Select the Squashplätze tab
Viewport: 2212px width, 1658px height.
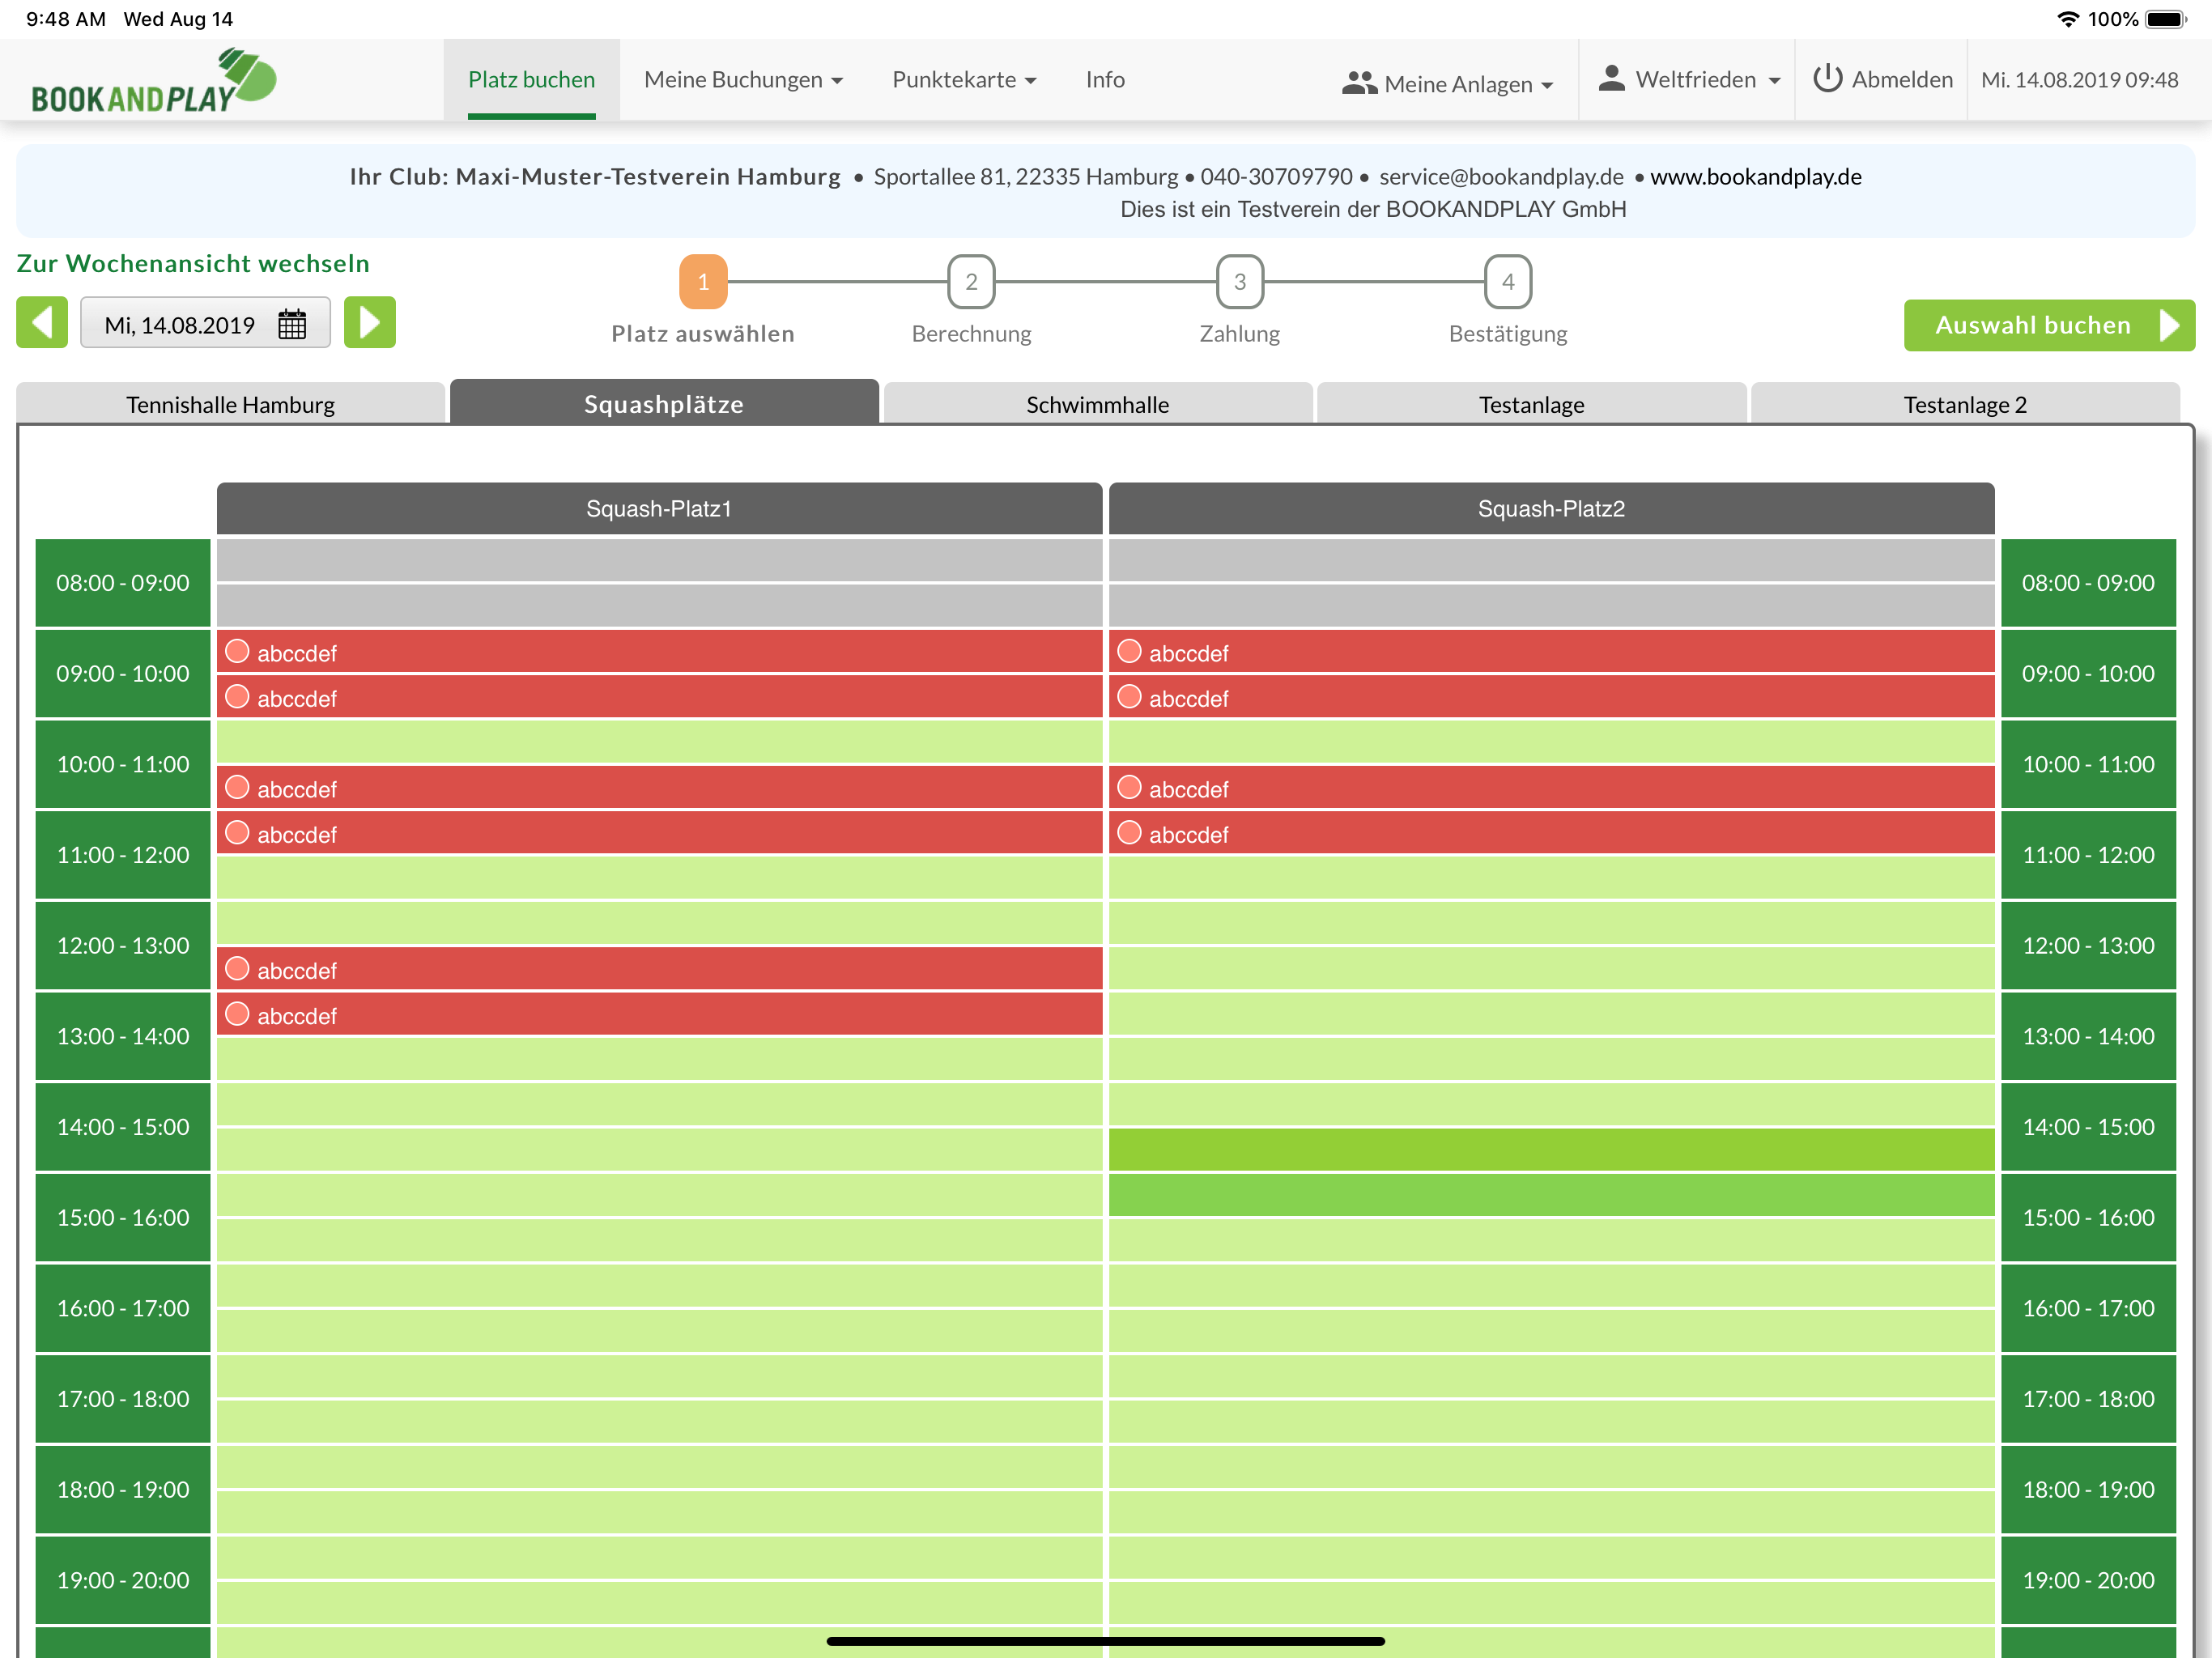point(664,403)
